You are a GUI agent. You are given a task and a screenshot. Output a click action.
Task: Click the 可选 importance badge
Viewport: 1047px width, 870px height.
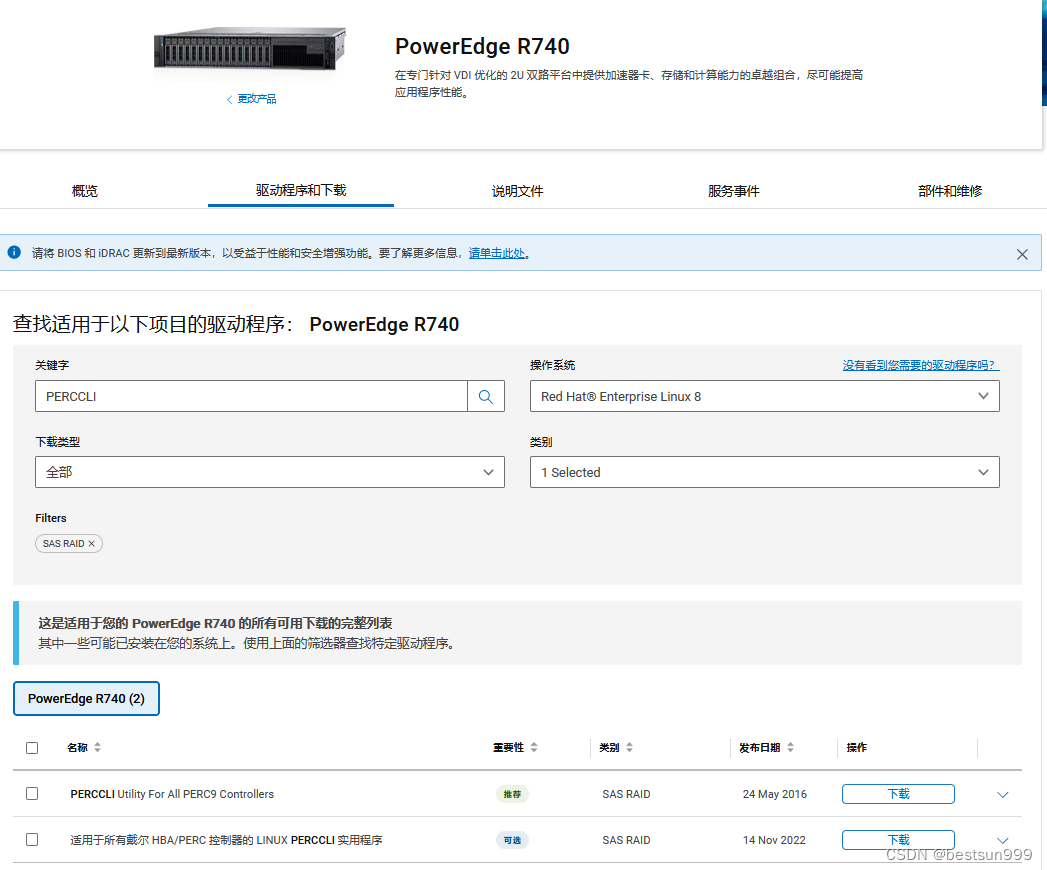pos(512,840)
